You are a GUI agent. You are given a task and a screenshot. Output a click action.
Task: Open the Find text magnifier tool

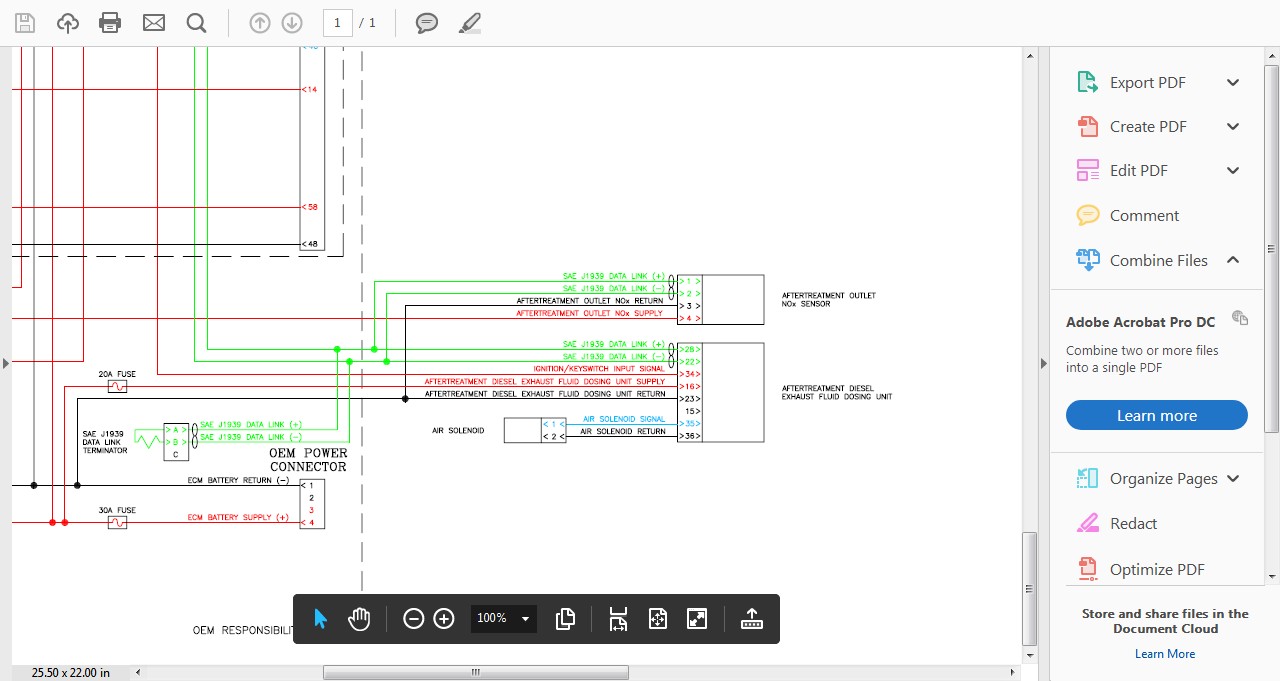(x=196, y=23)
